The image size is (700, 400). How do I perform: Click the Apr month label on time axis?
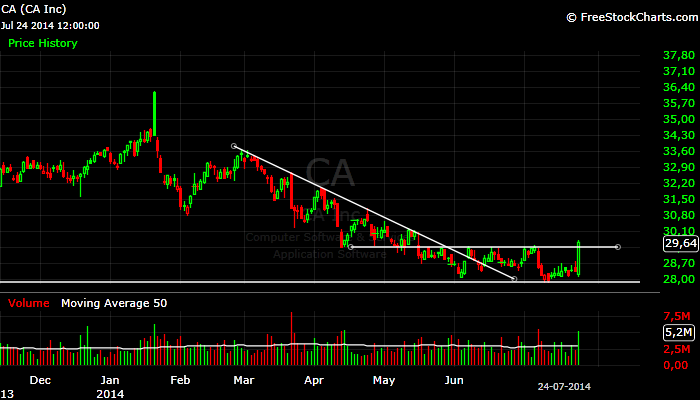point(314,380)
